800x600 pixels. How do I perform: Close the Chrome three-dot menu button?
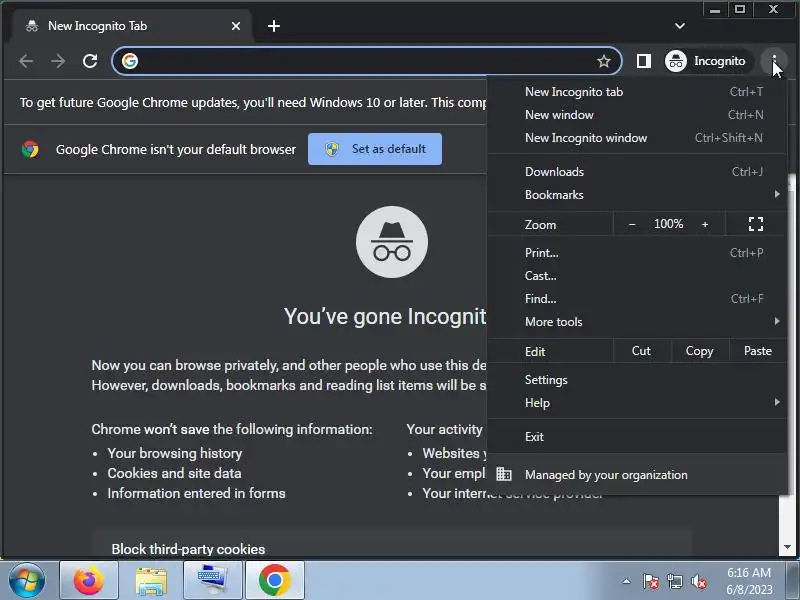point(774,61)
